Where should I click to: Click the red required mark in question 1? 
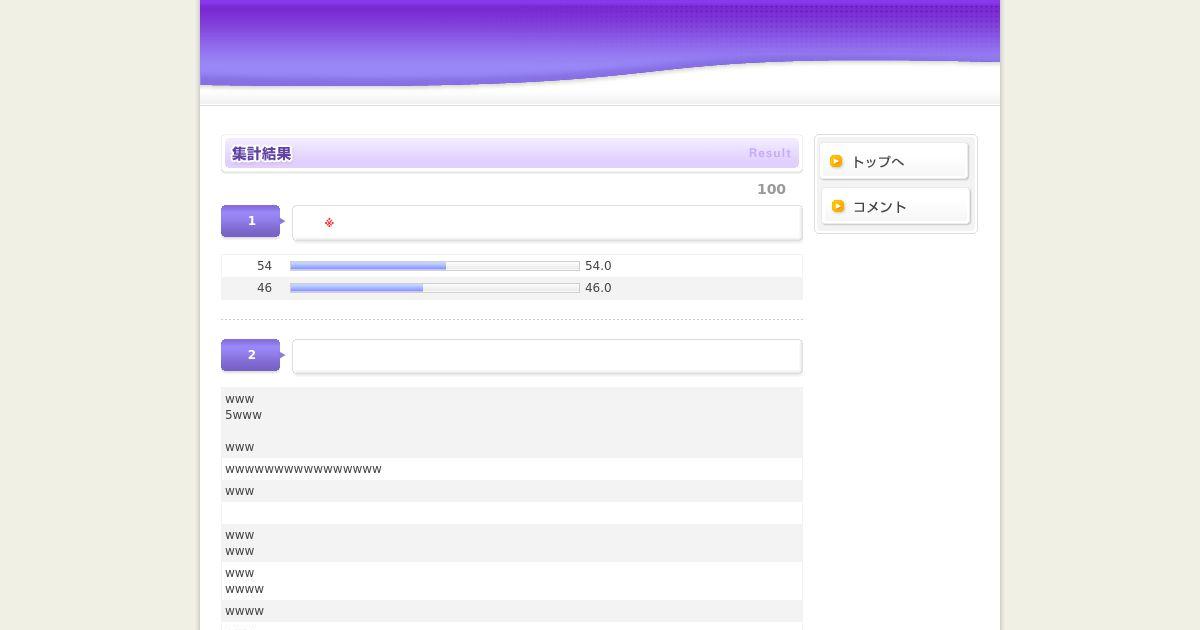click(x=329, y=223)
